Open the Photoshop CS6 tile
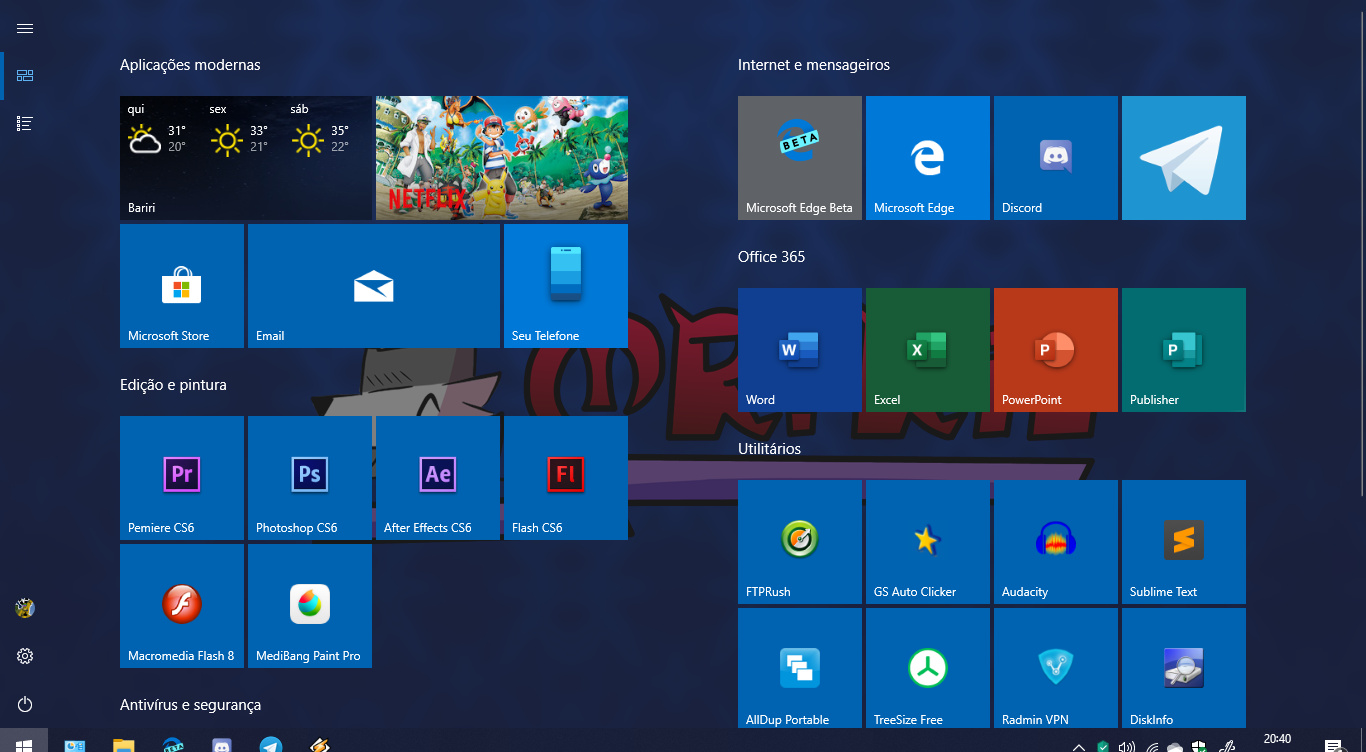1366x752 pixels. tap(310, 478)
